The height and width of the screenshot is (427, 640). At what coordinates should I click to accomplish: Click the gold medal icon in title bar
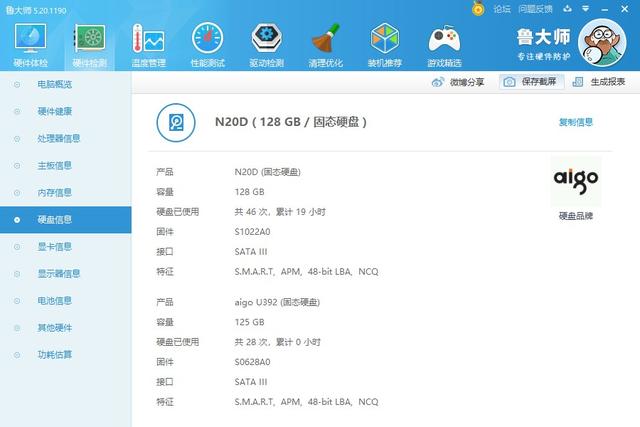[478, 8]
